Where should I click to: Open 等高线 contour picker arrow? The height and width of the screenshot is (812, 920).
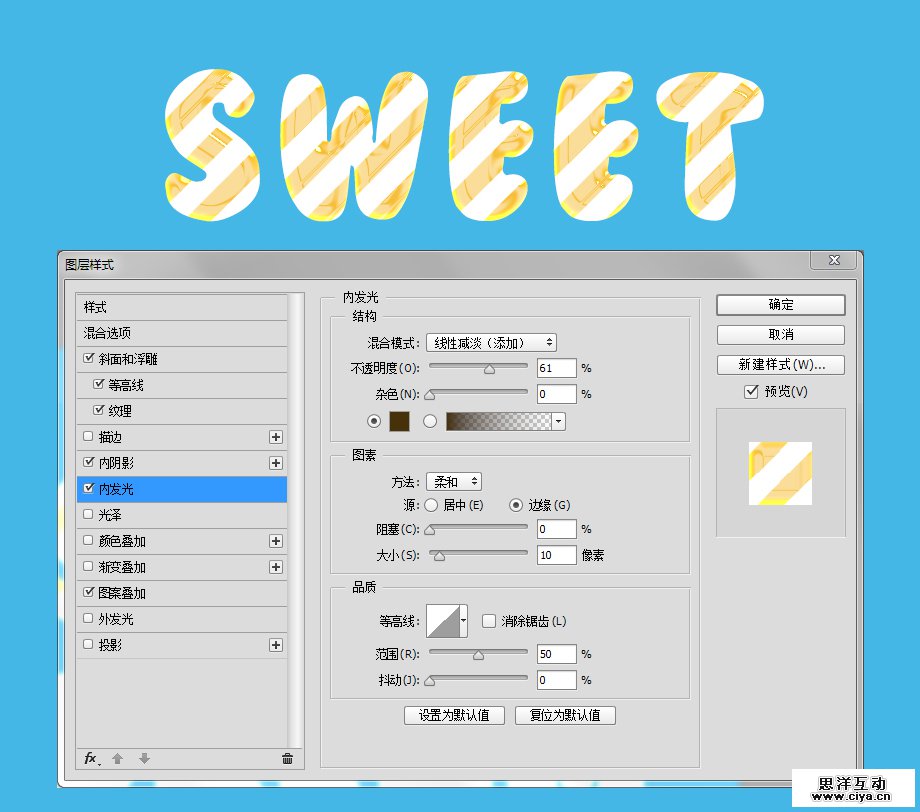tap(464, 621)
